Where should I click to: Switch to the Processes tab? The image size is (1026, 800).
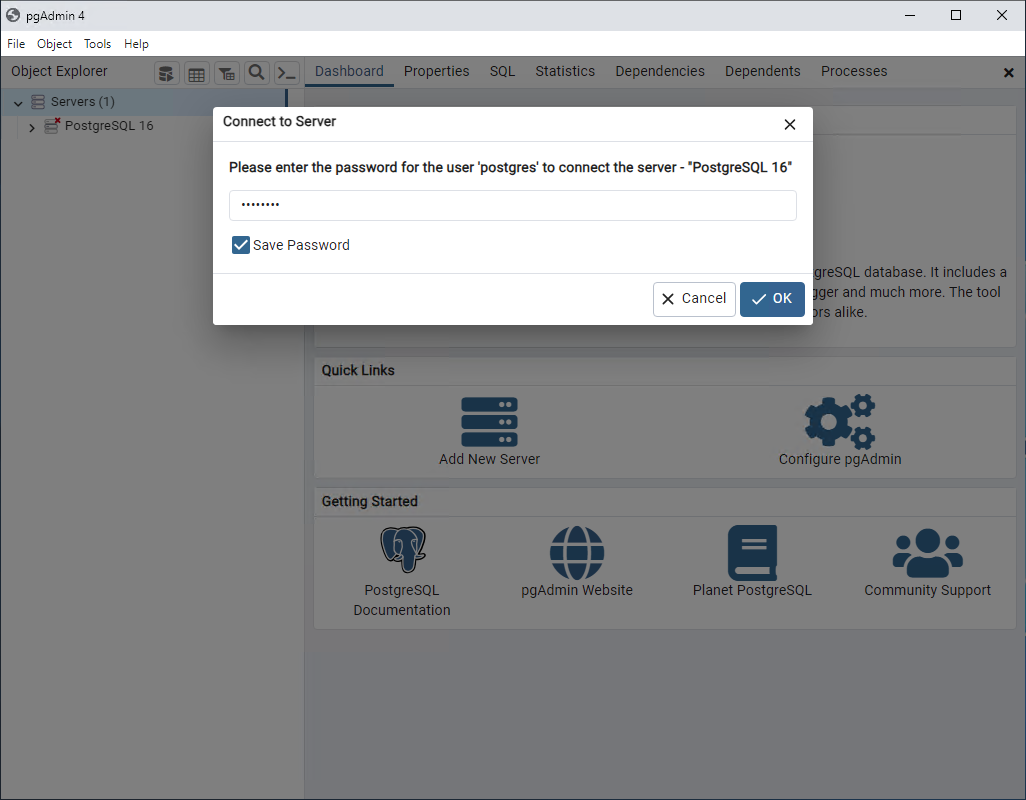click(x=854, y=71)
